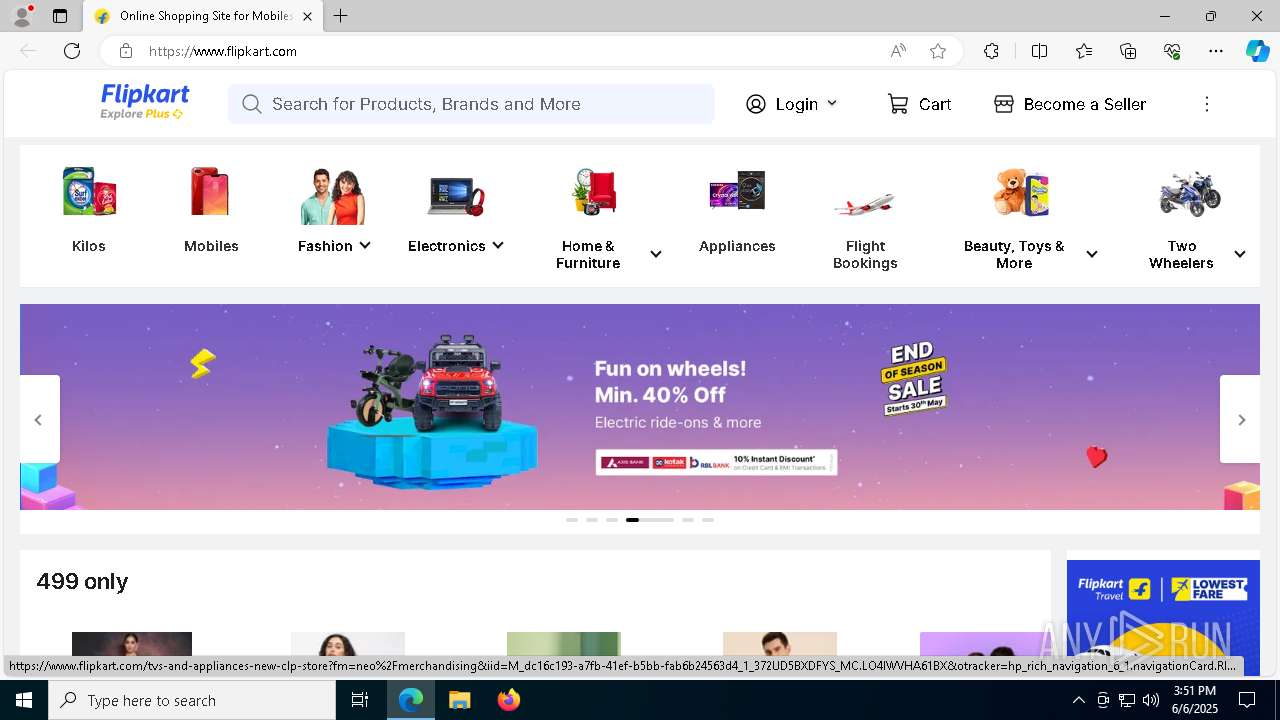Image resolution: width=1280 pixels, height=720 pixels.
Task: Open the Fun on wheels banner
Action: coord(640,407)
